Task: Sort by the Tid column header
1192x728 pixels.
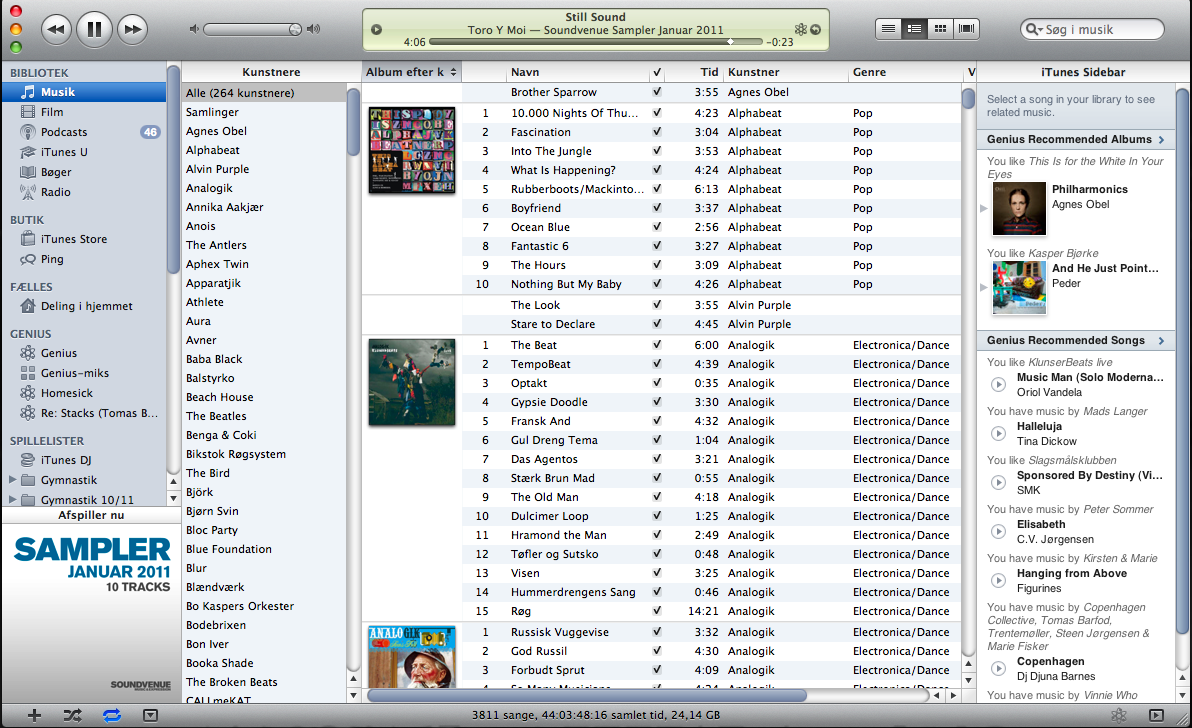Action: coord(695,72)
